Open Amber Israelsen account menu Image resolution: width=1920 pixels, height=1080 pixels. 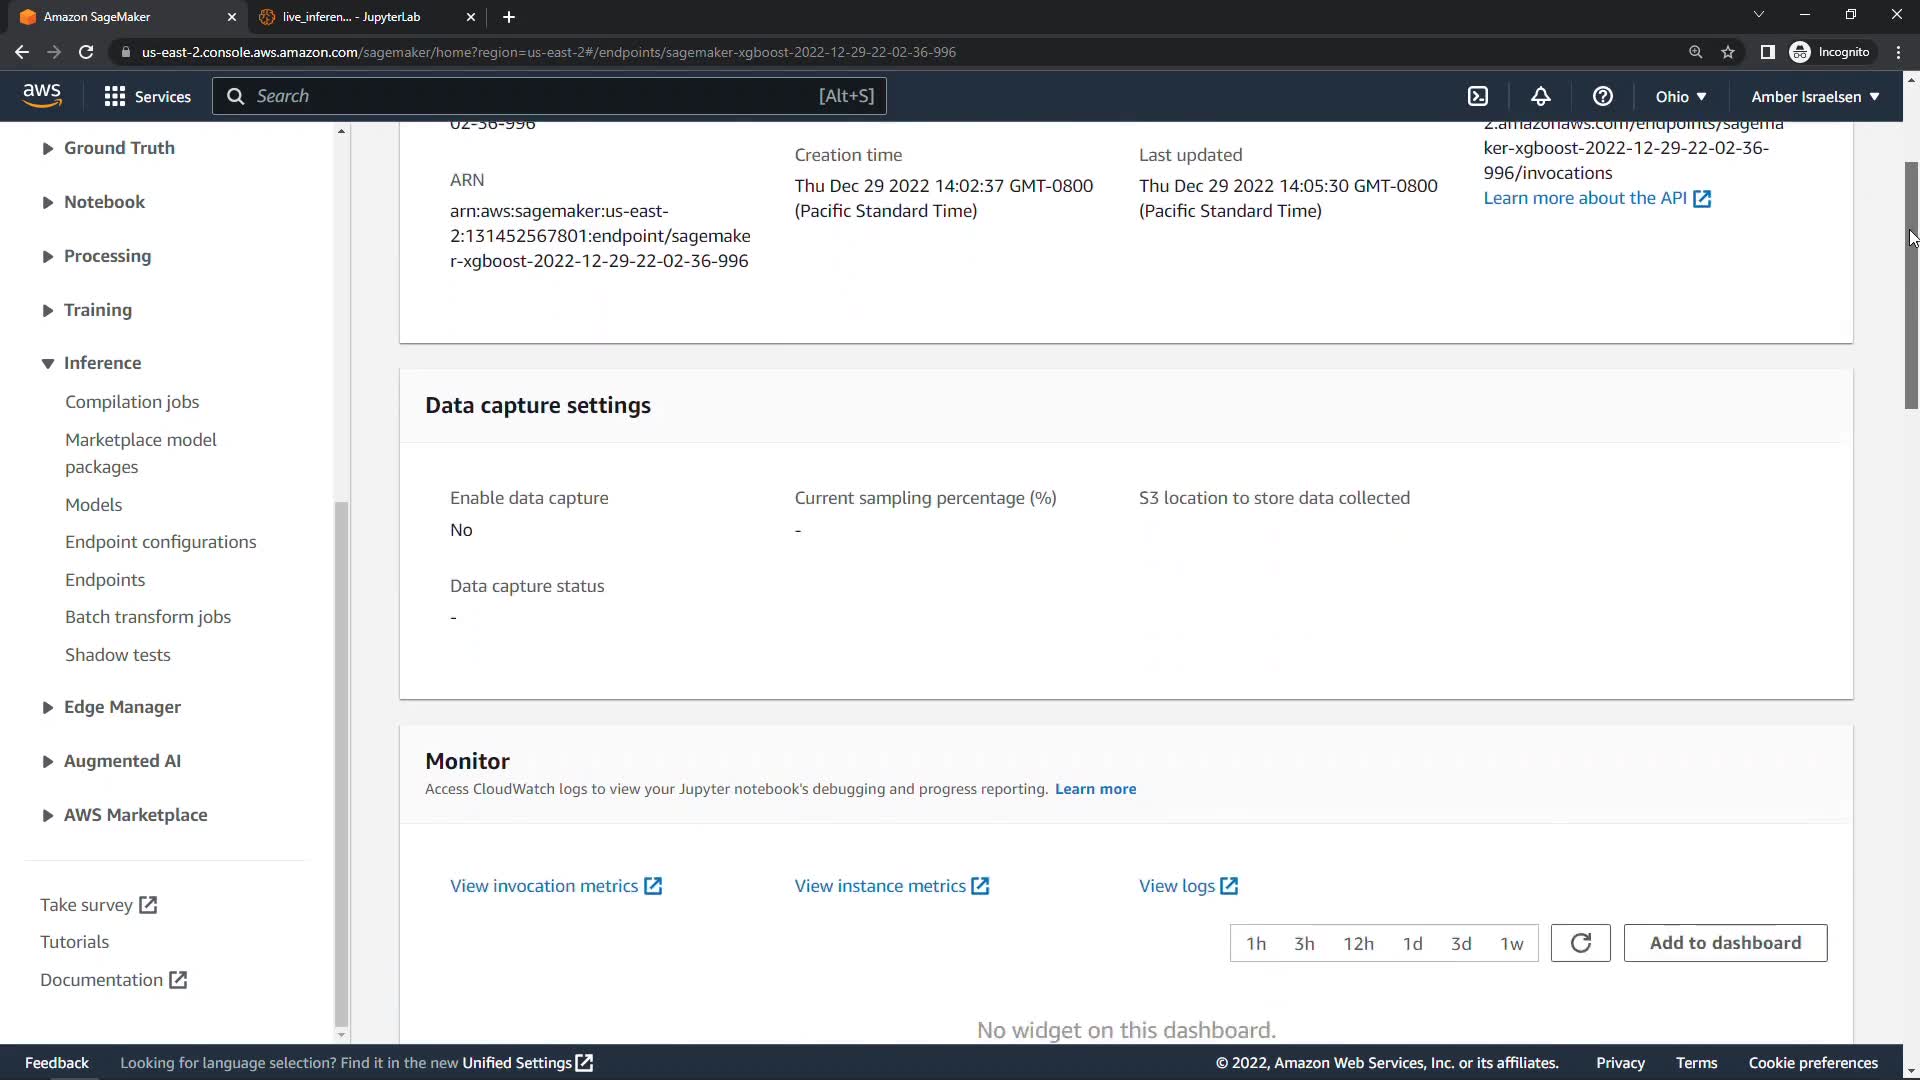point(1814,96)
